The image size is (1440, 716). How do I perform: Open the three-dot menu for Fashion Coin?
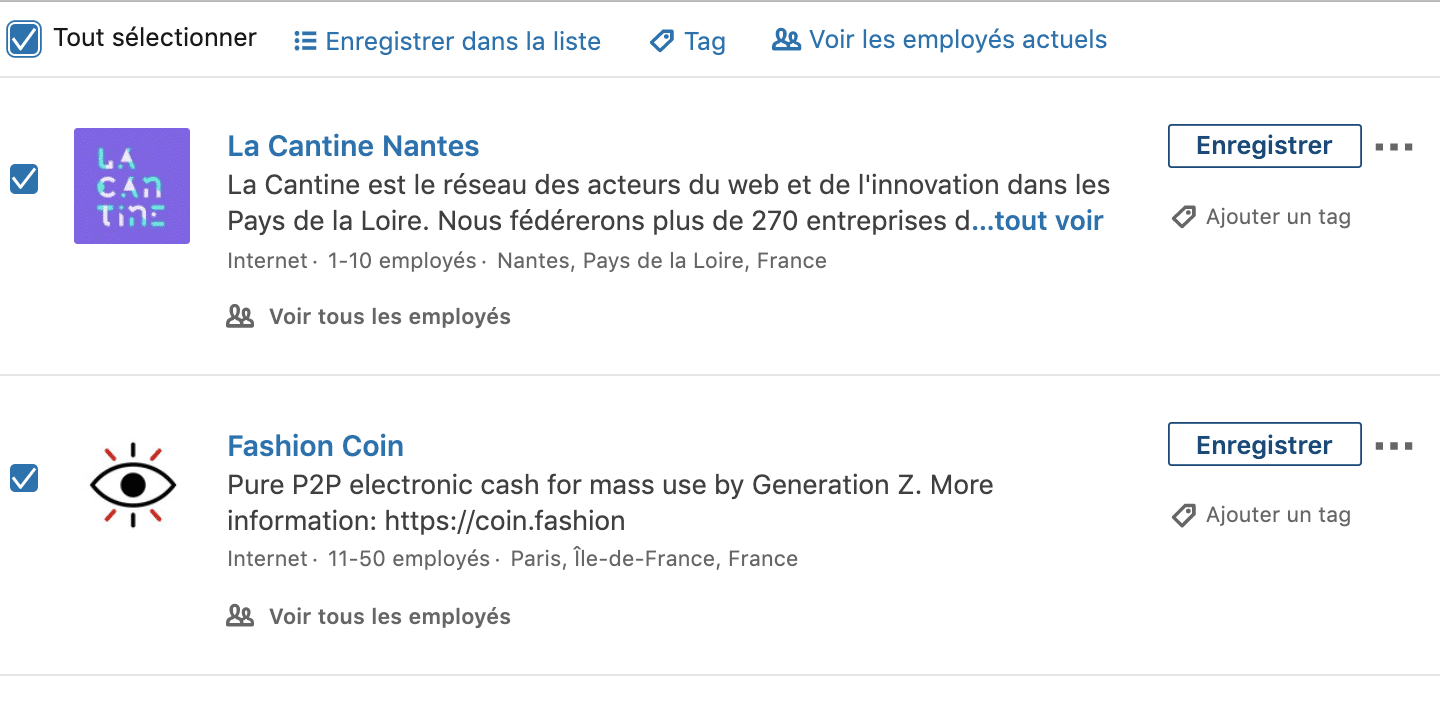(1394, 446)
